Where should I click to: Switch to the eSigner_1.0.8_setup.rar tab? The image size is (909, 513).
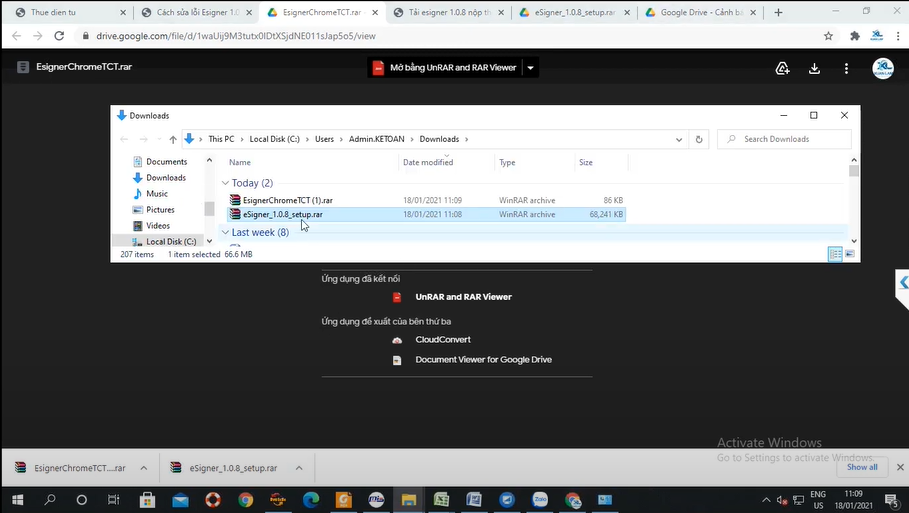click(x=575, y=12)
